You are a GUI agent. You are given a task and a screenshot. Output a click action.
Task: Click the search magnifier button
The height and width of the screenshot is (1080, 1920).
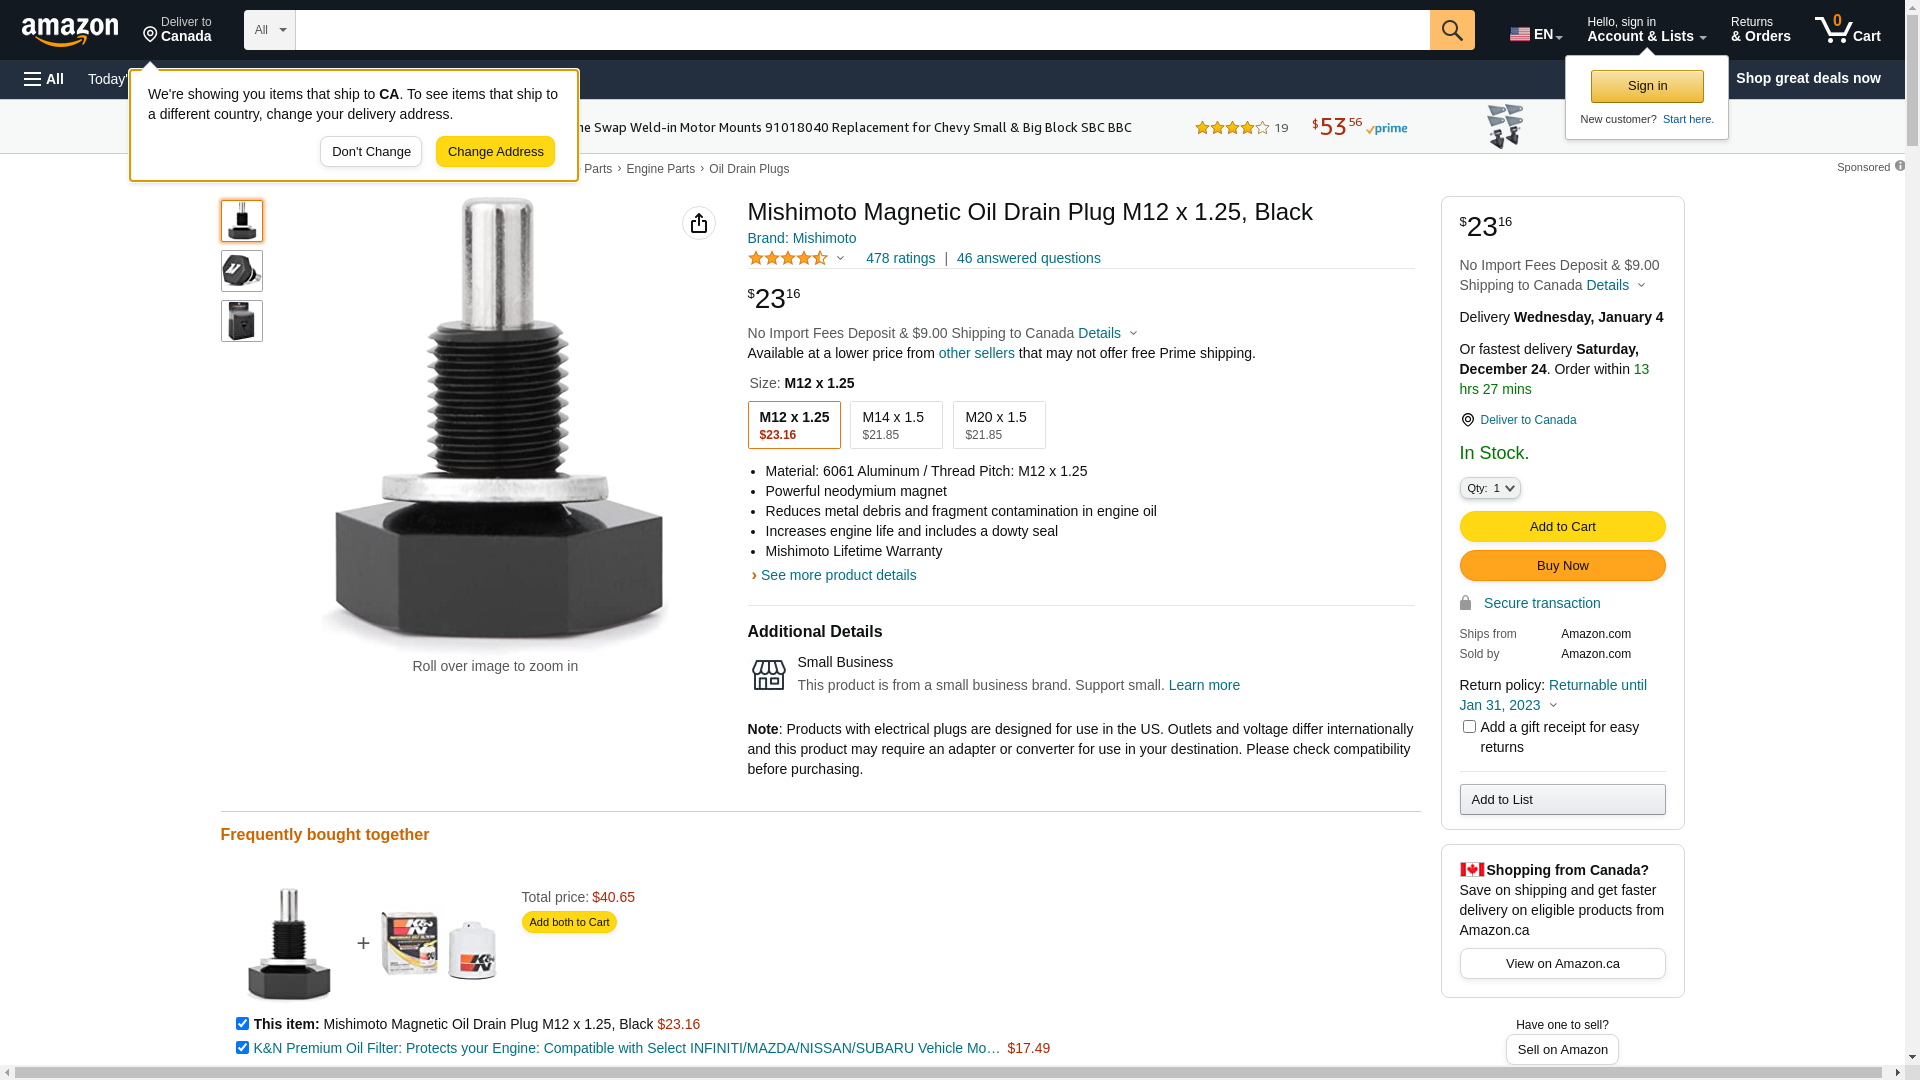(1452, 30)
